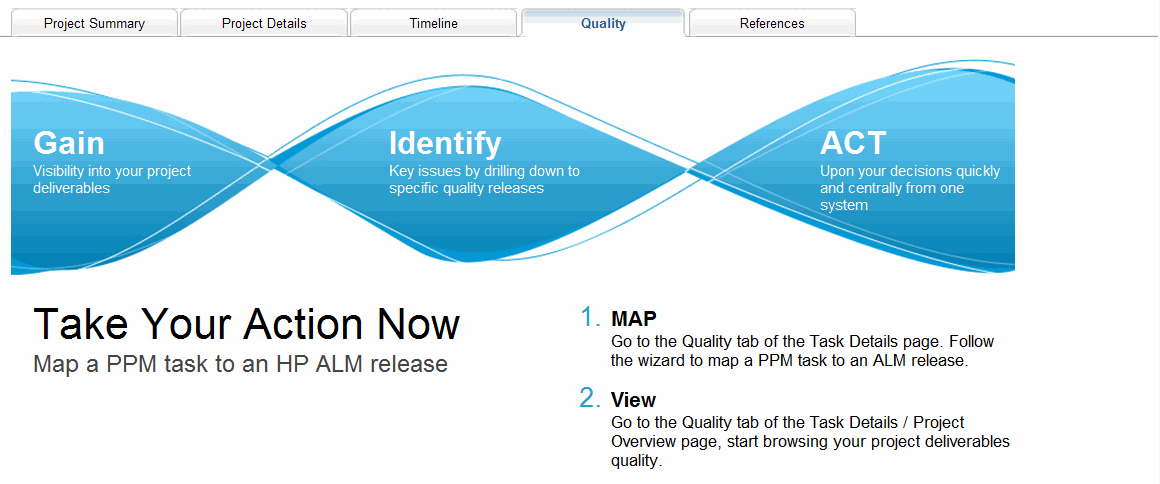Viewport: 1160px width, 484px height.
Task: Click 'Upon your decisions quickly' text
Action: point(909,171)
